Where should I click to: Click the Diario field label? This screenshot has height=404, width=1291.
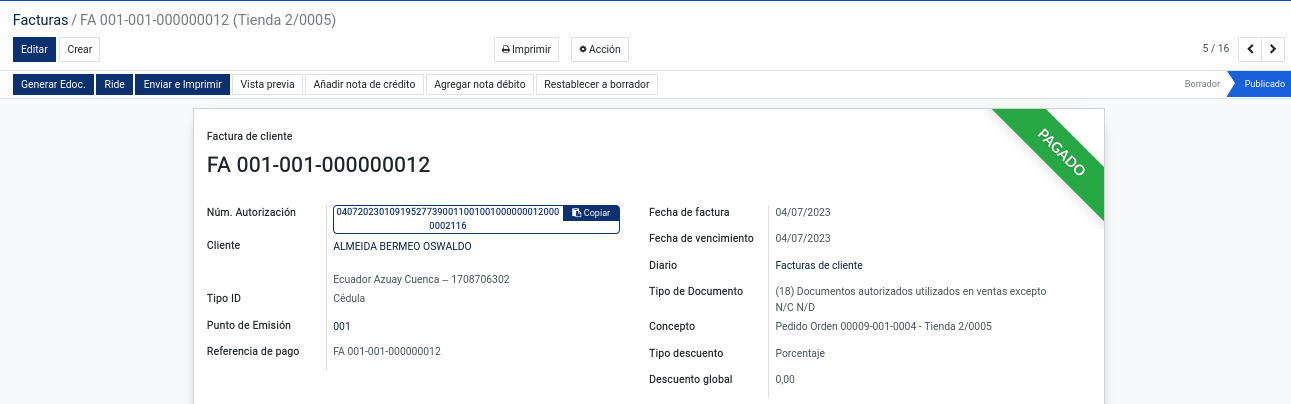[x=663, y=265]
